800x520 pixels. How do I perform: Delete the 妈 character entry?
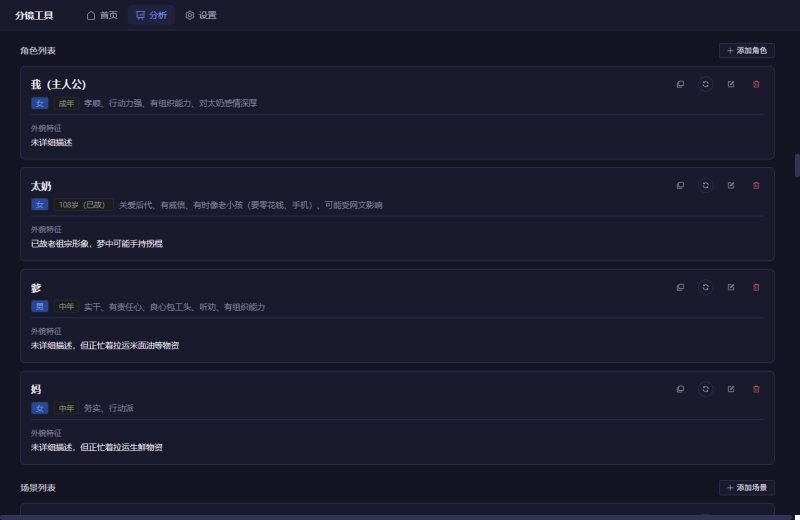[x=756, y=389]
